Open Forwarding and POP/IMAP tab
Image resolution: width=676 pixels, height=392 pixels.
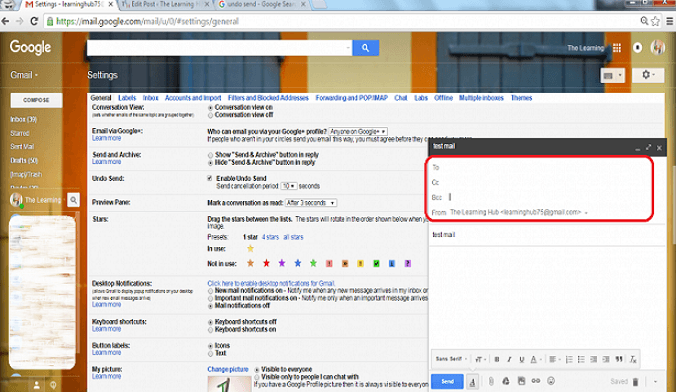[x=351, y=98]
